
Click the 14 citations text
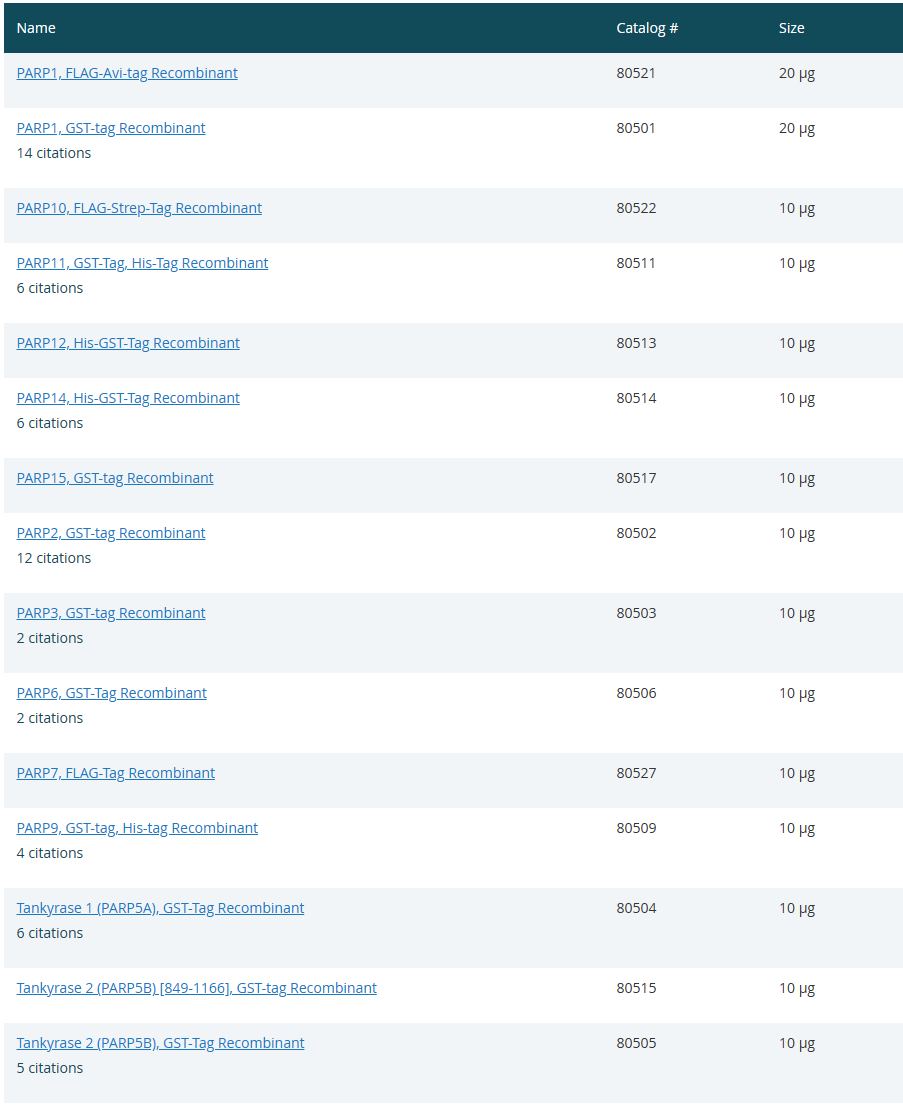(x=54, y=153)
